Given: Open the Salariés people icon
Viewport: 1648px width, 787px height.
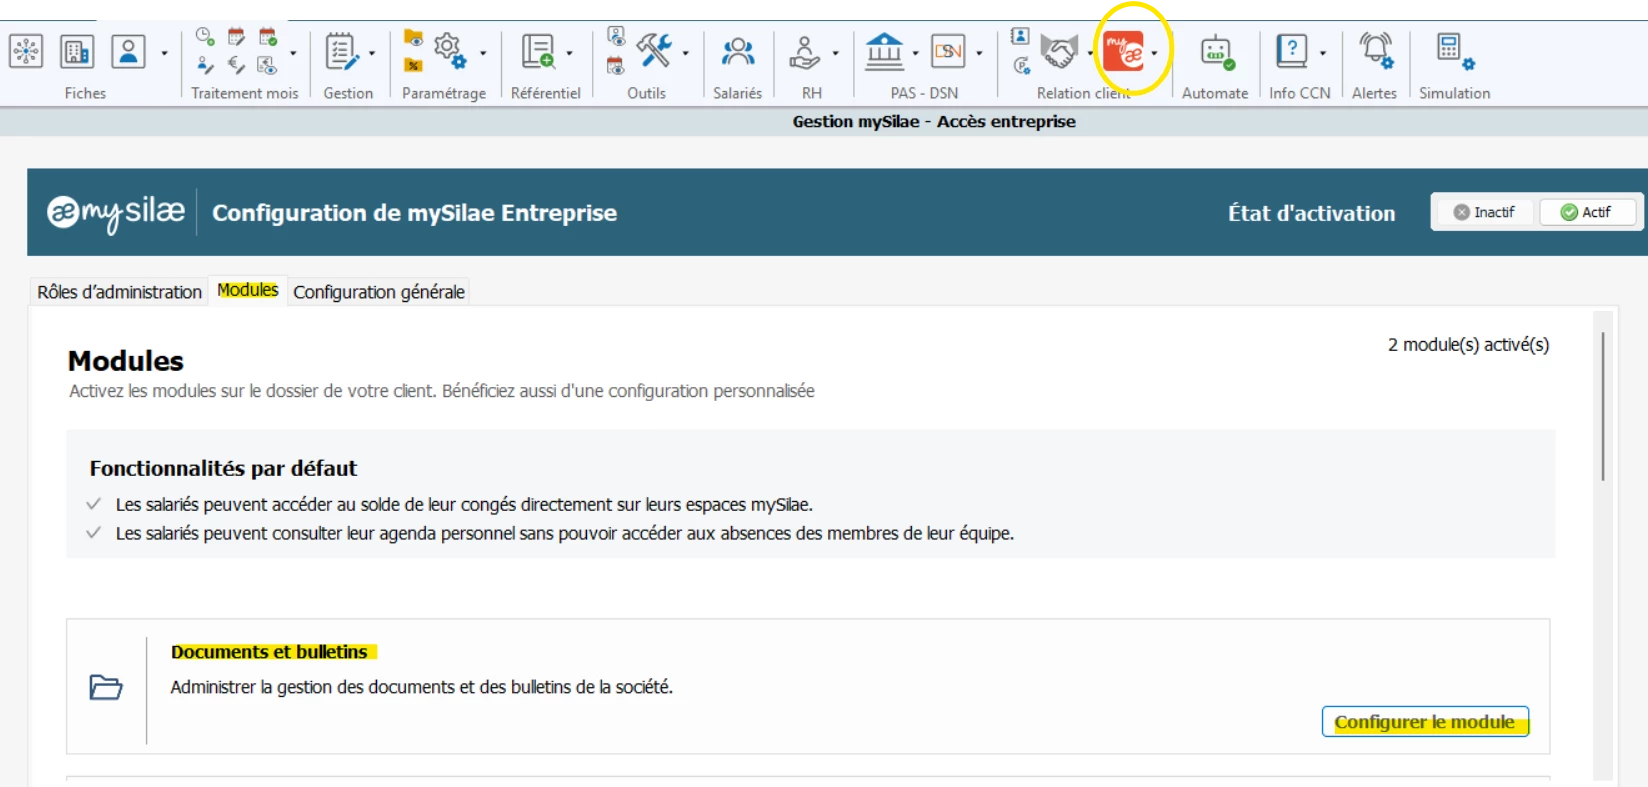Looking at the screenshot, I should pos(738,51).
